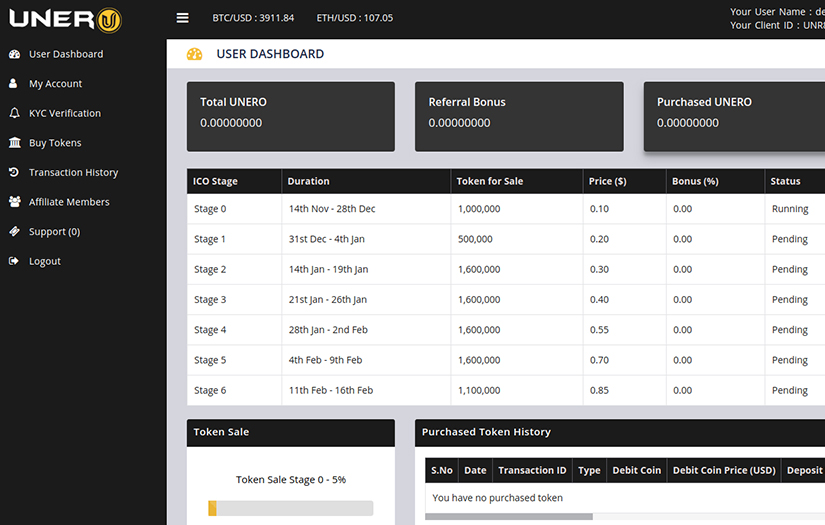825x525 pixels.
Task: Click the ETH/USD : 107.05 ticker
Action: tap(355, 18)
